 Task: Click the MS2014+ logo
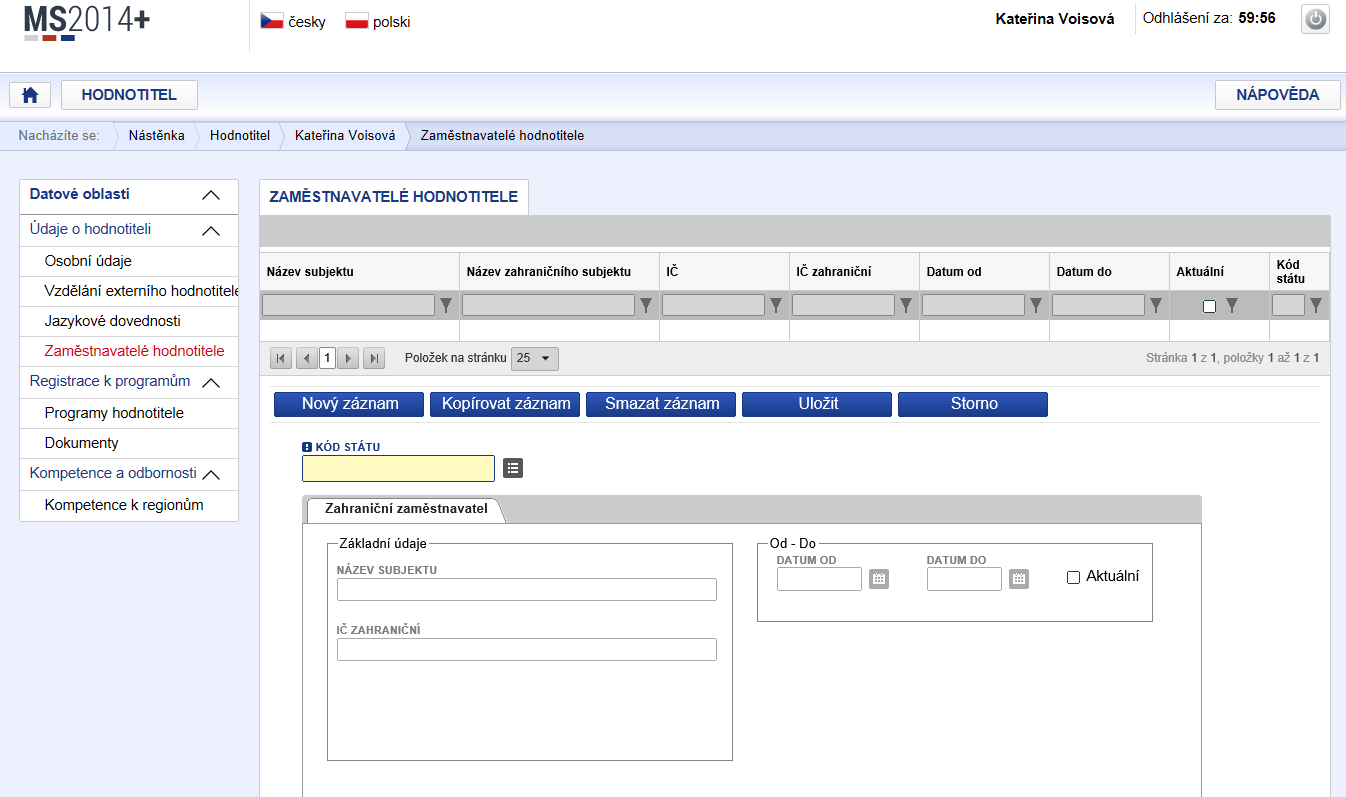pyautogui.click(x=87, y=22)
